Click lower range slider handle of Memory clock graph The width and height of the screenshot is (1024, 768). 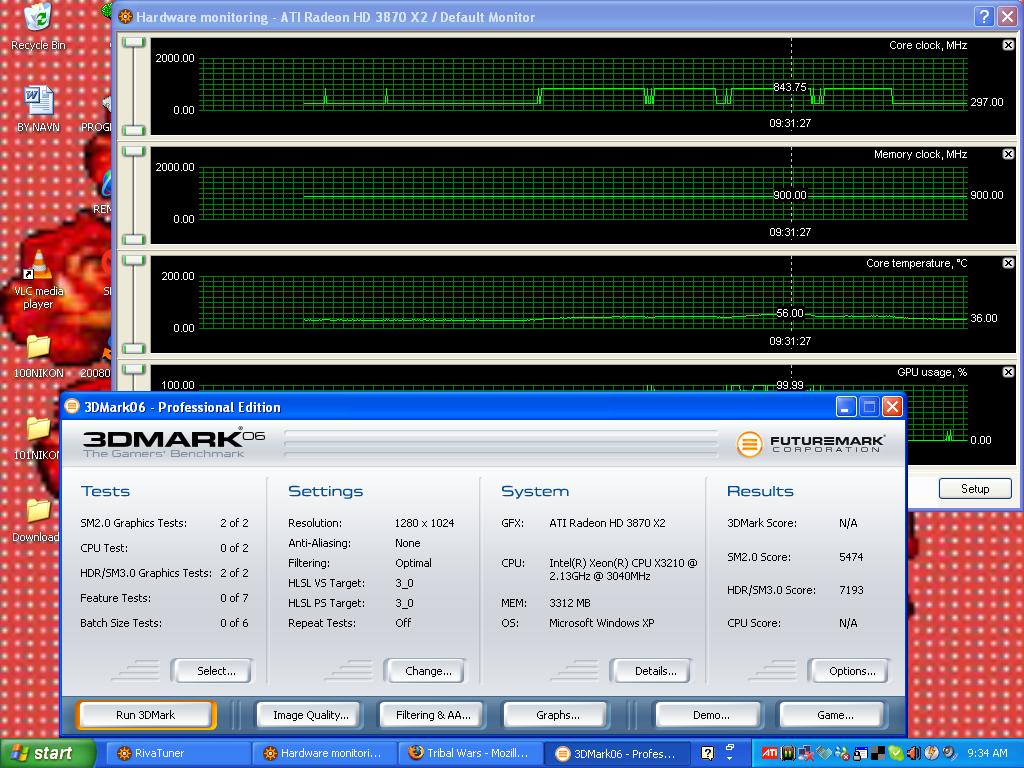134,239
